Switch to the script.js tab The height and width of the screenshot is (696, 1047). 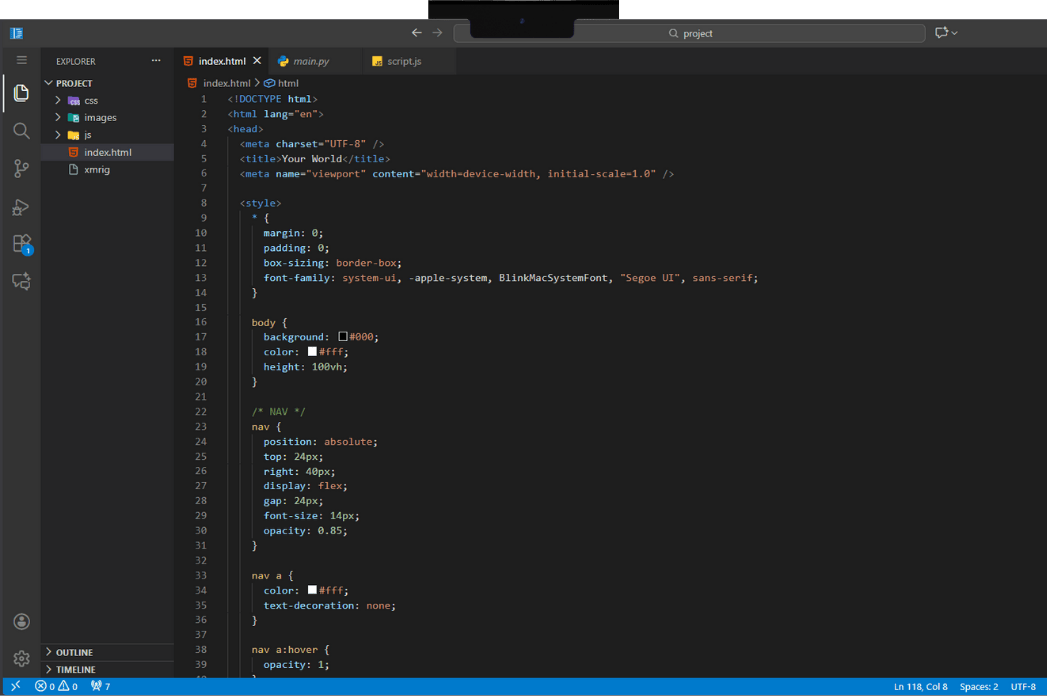[403, 61]
